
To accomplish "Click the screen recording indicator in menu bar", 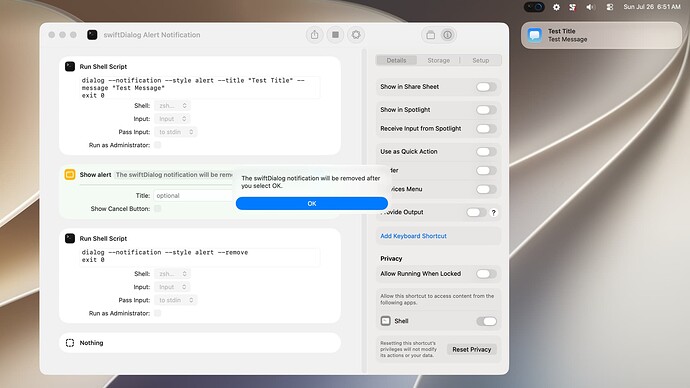I will point(534,7).
